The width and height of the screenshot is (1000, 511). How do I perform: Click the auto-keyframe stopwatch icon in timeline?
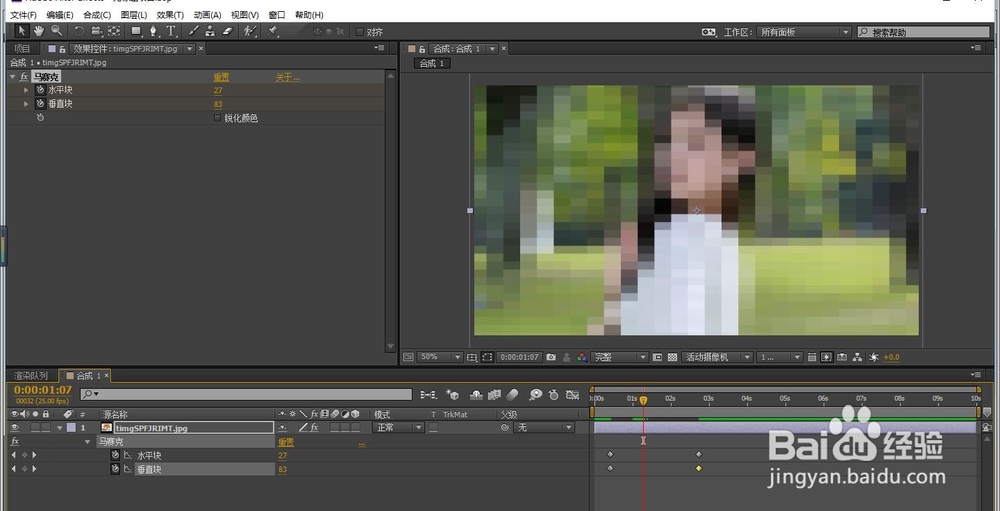pyautogui.click(x=554, y=396)
